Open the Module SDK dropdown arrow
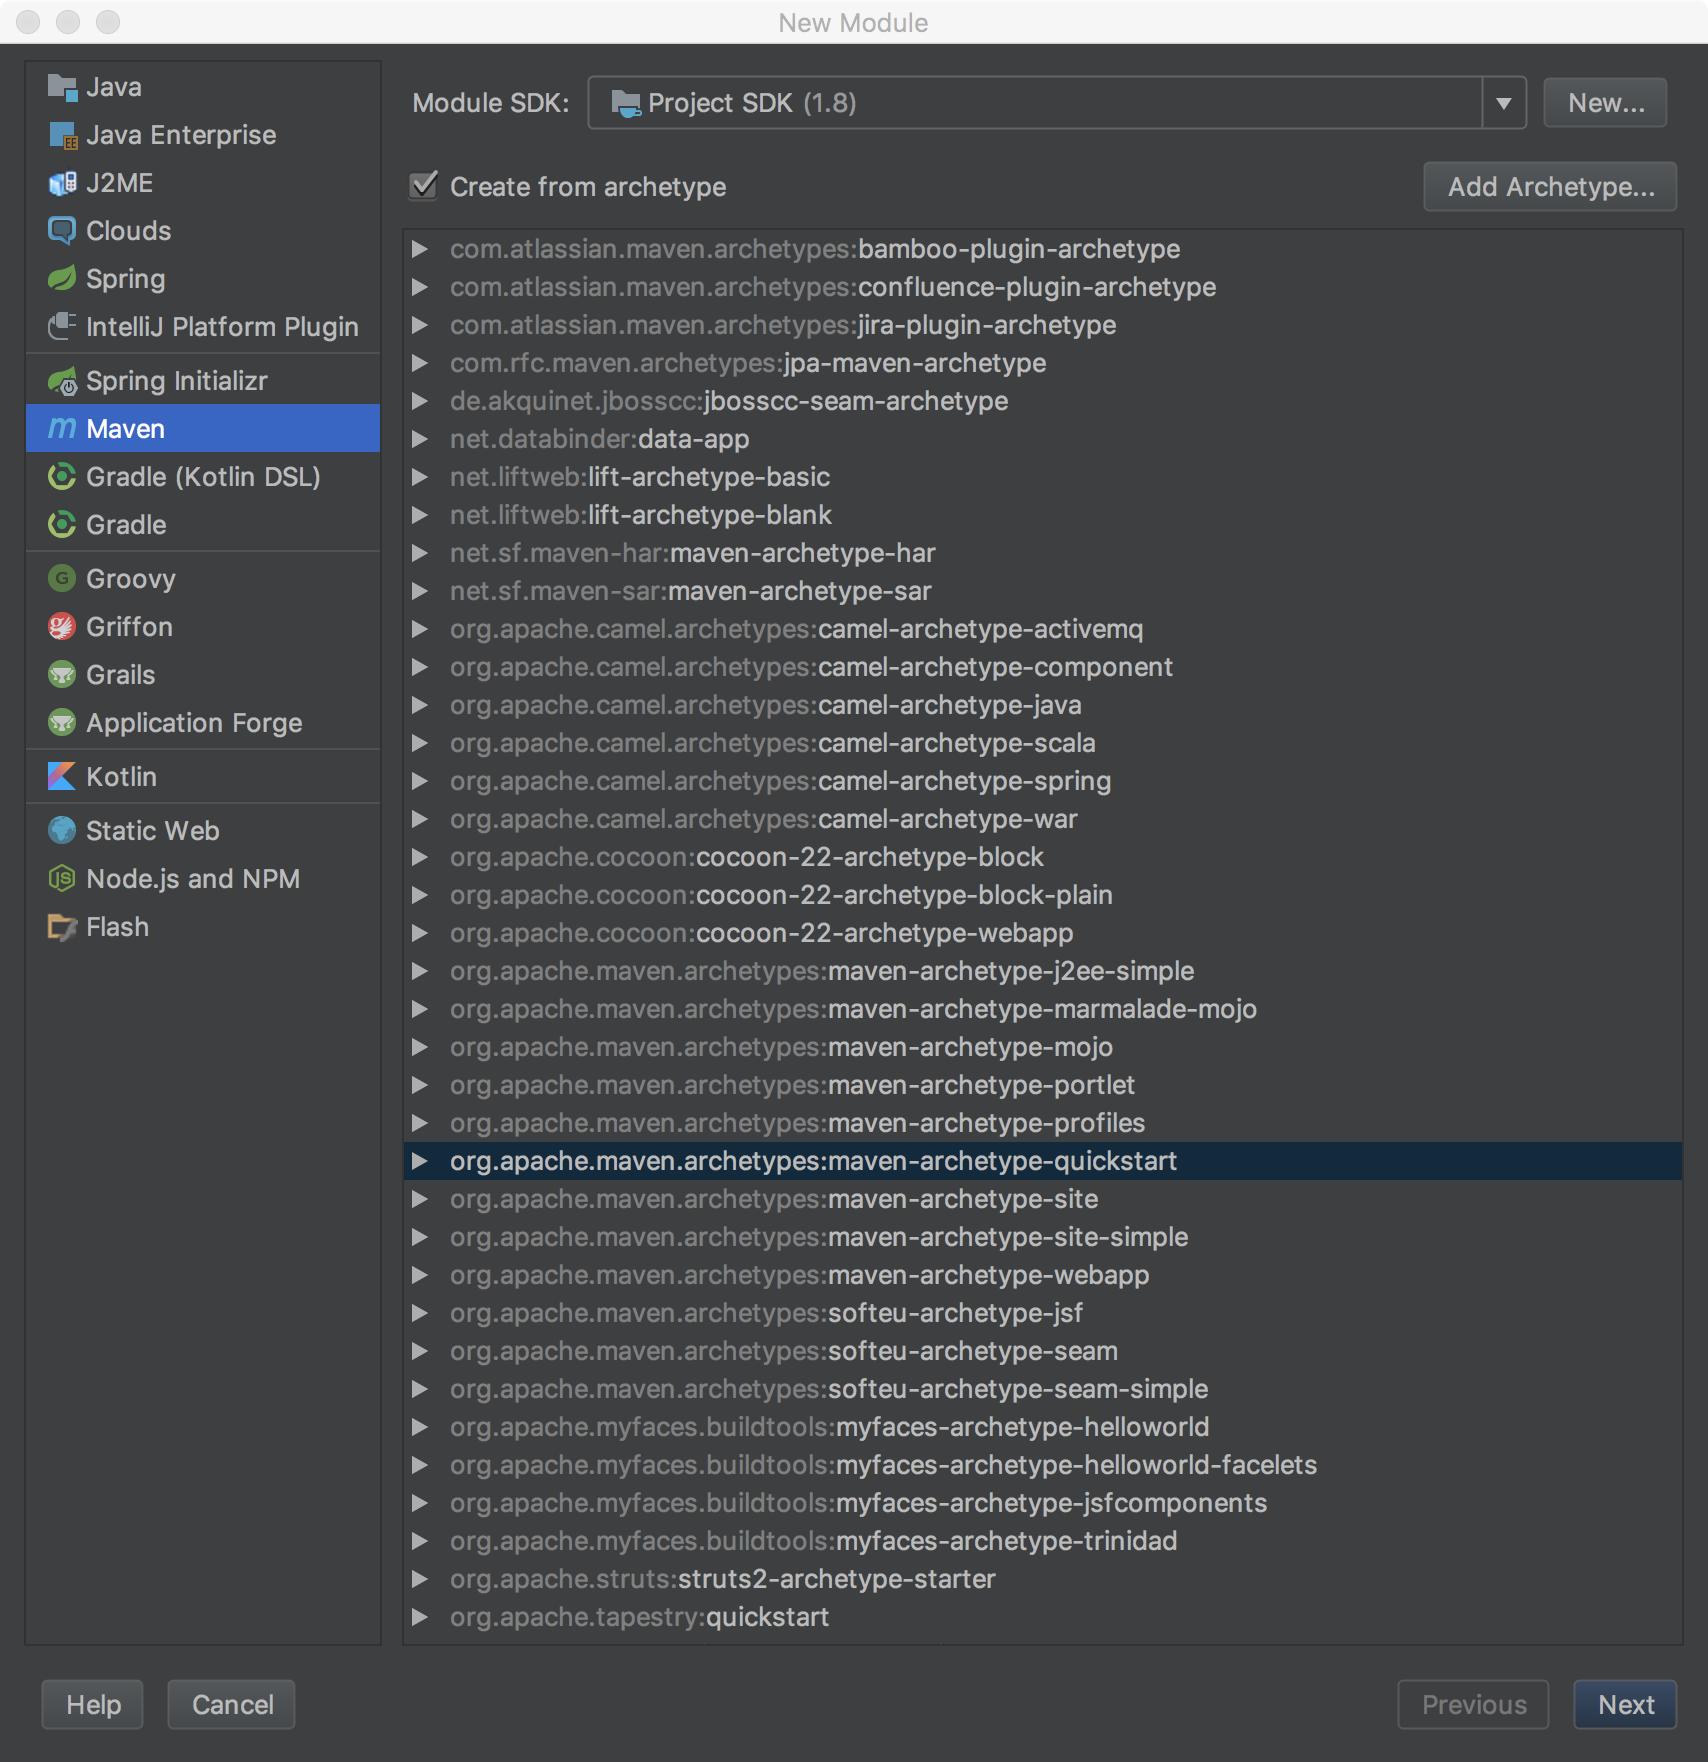The height and width of the screenshot is (1762, 1708). pyautogui.click(x=1503, y=103)
